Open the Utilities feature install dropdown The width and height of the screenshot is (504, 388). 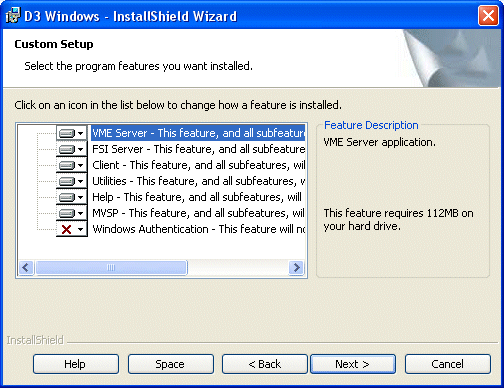pyautogui.click(x=72, y=181)
